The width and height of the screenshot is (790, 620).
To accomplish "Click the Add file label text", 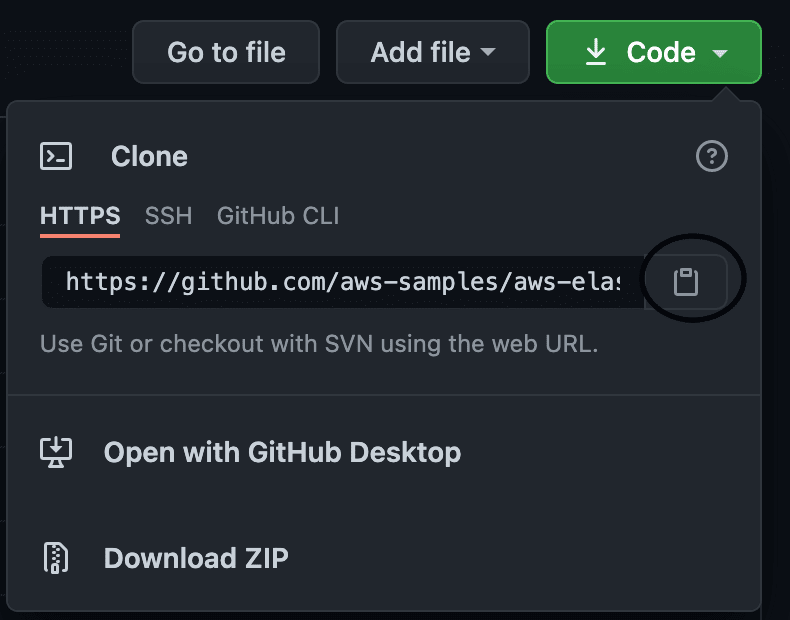I will pyautogui.click(x=420, y=52).
